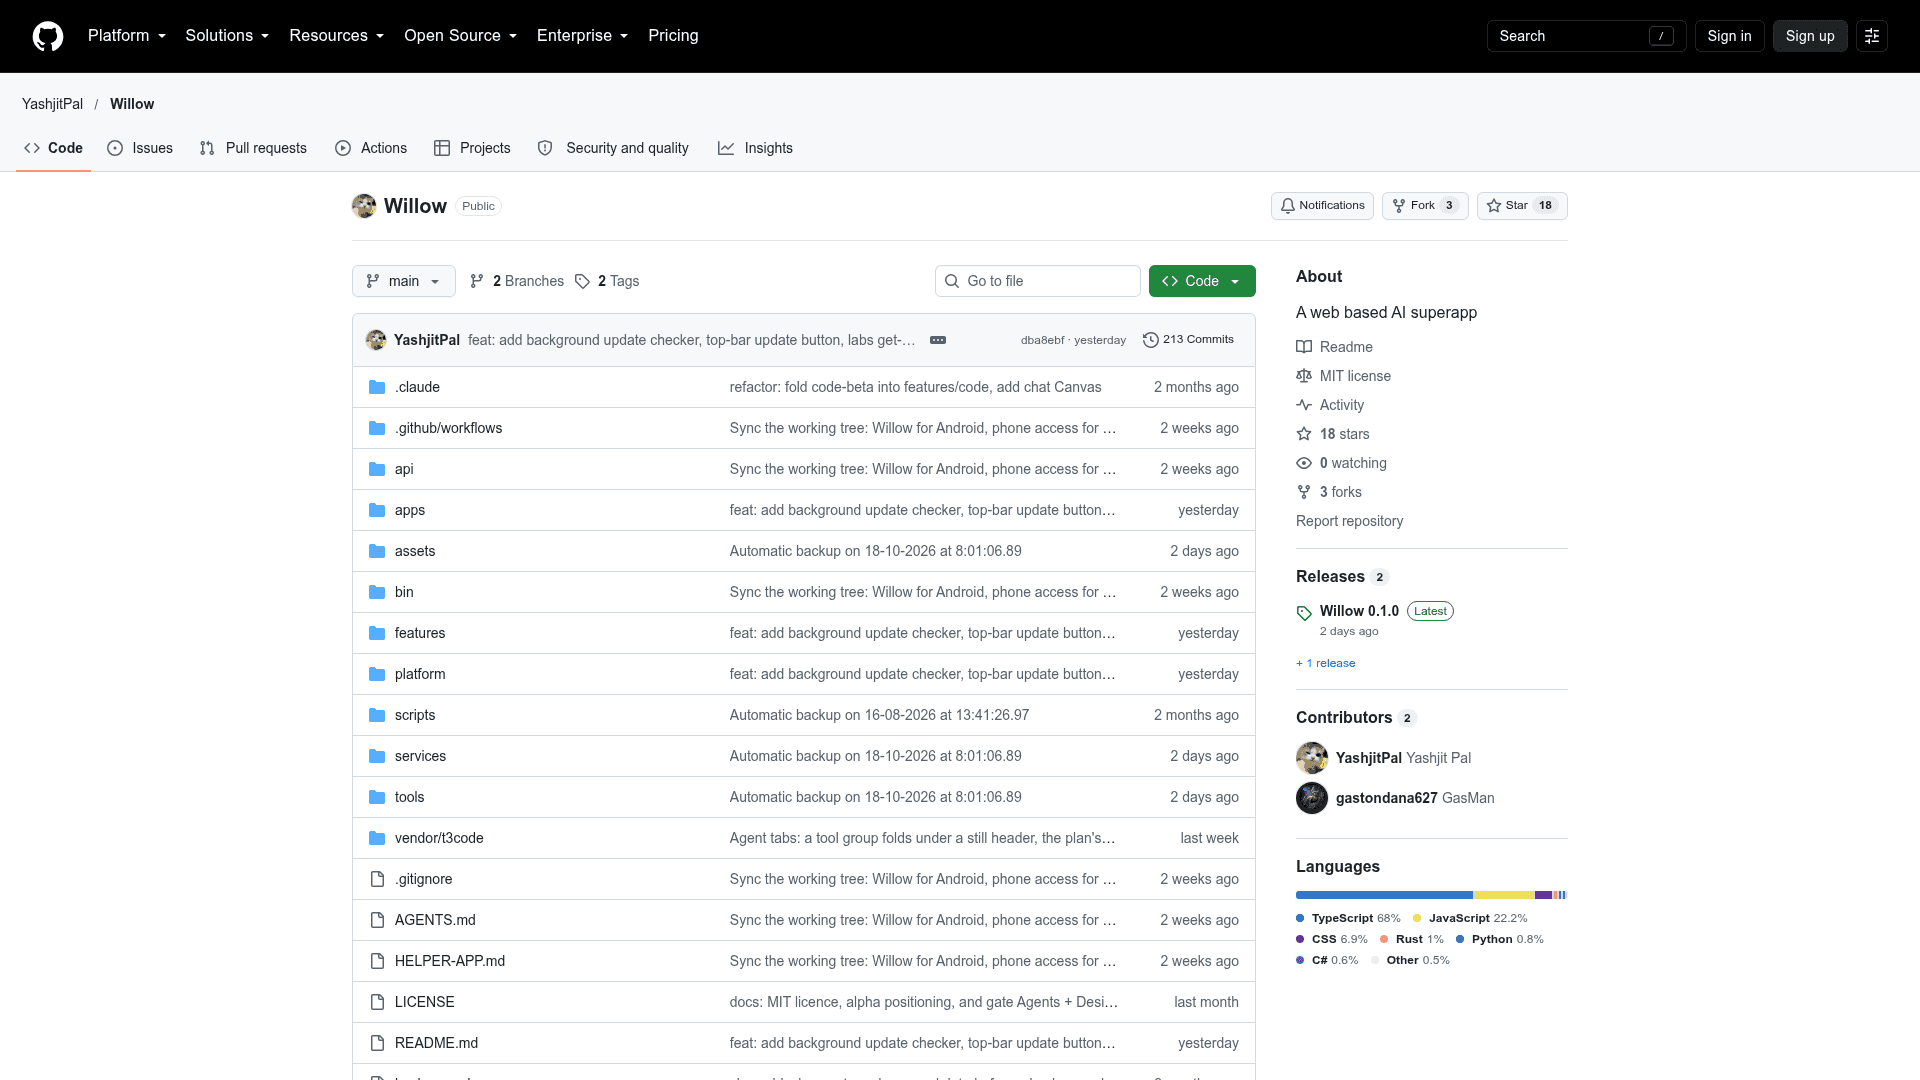Open the Pricing link
The image size is (1920, 1080).
coord(673,36)
